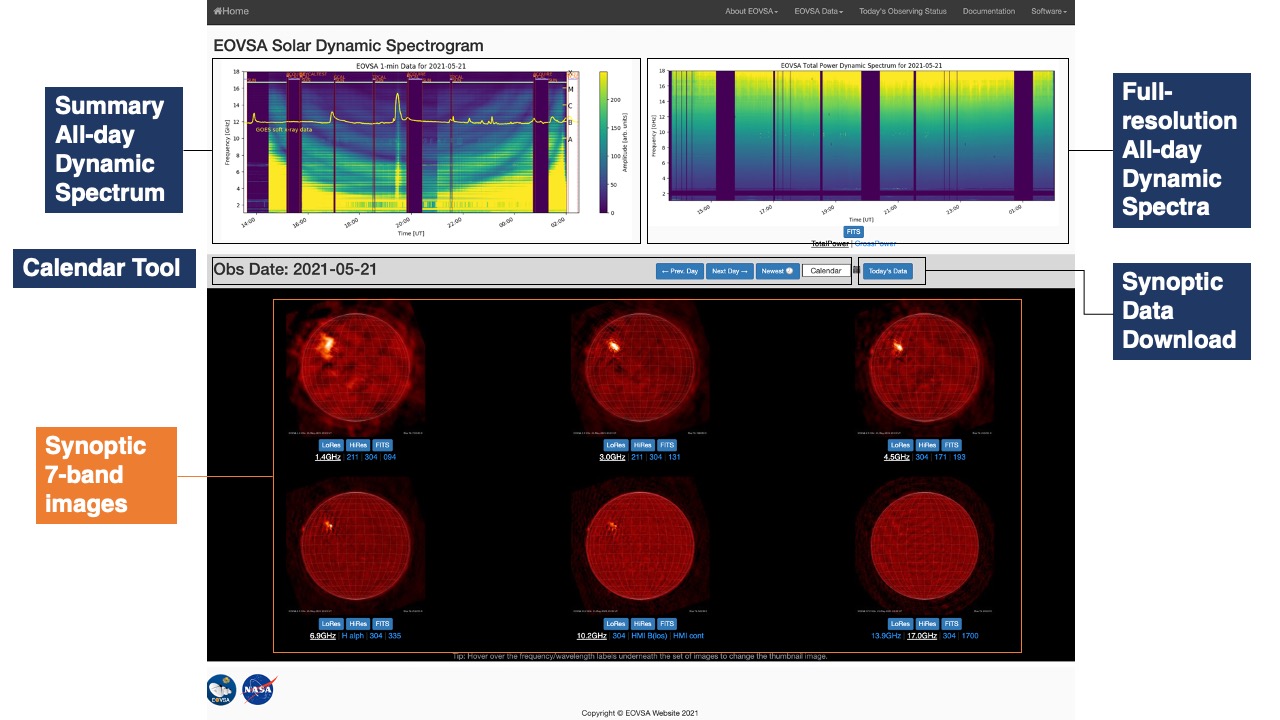The image size is (1280, 720).
Task: Select the TotalPower spectrum view
Action: point(830,243)
